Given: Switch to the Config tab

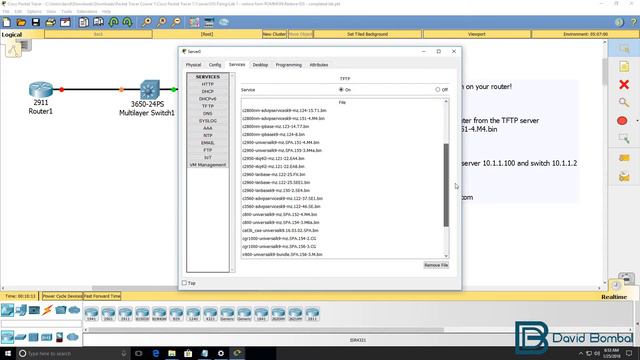Looking at the screenshot, I should [x=215, y=65].
